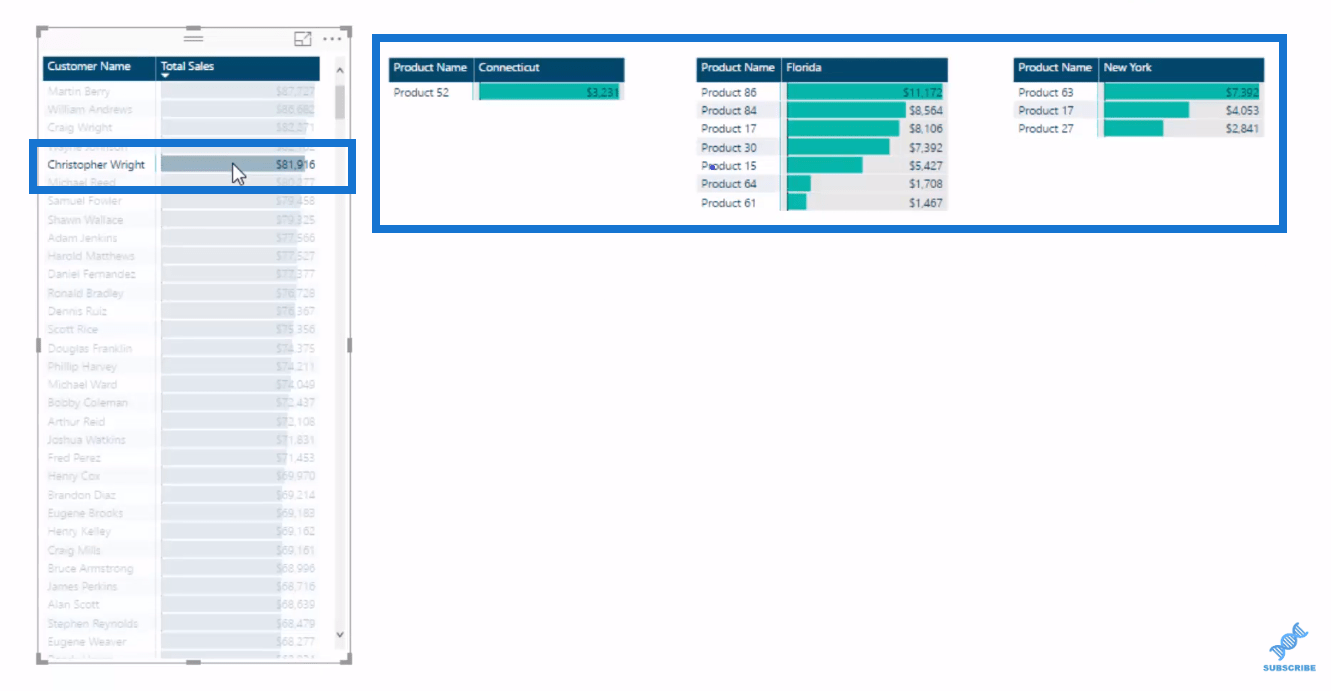Select customer Samuel Fowler

(x=84, y=201)
